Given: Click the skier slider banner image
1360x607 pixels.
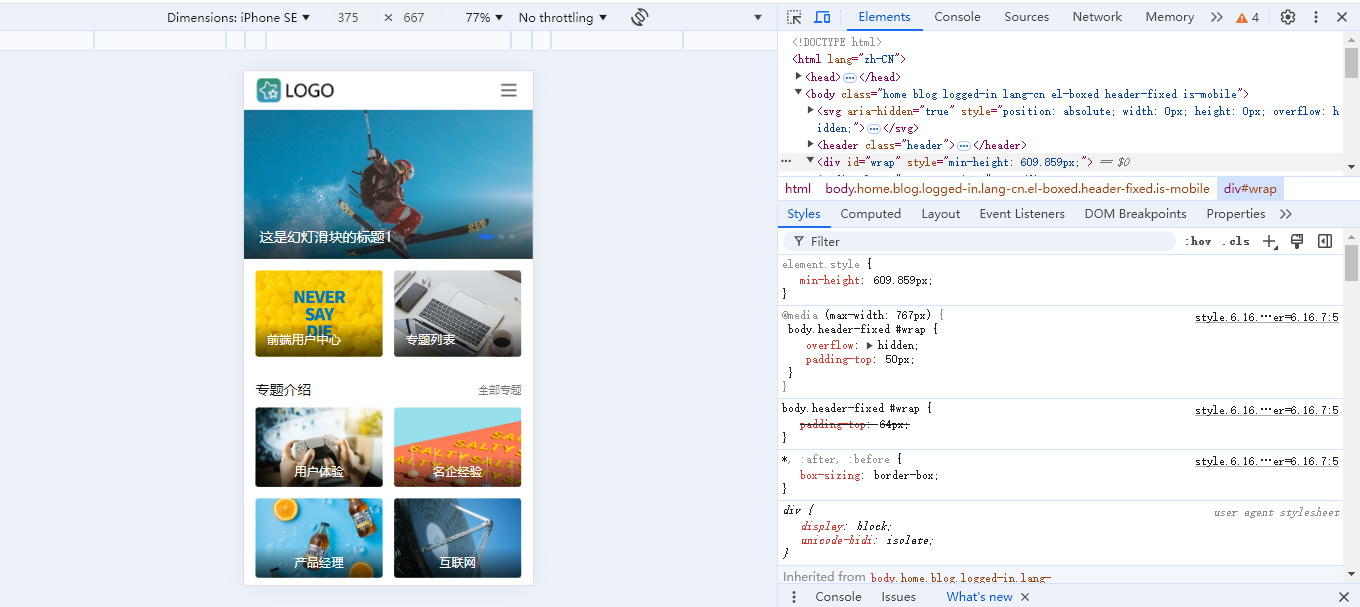Looking at the screenshot, I should pos(388,184).
